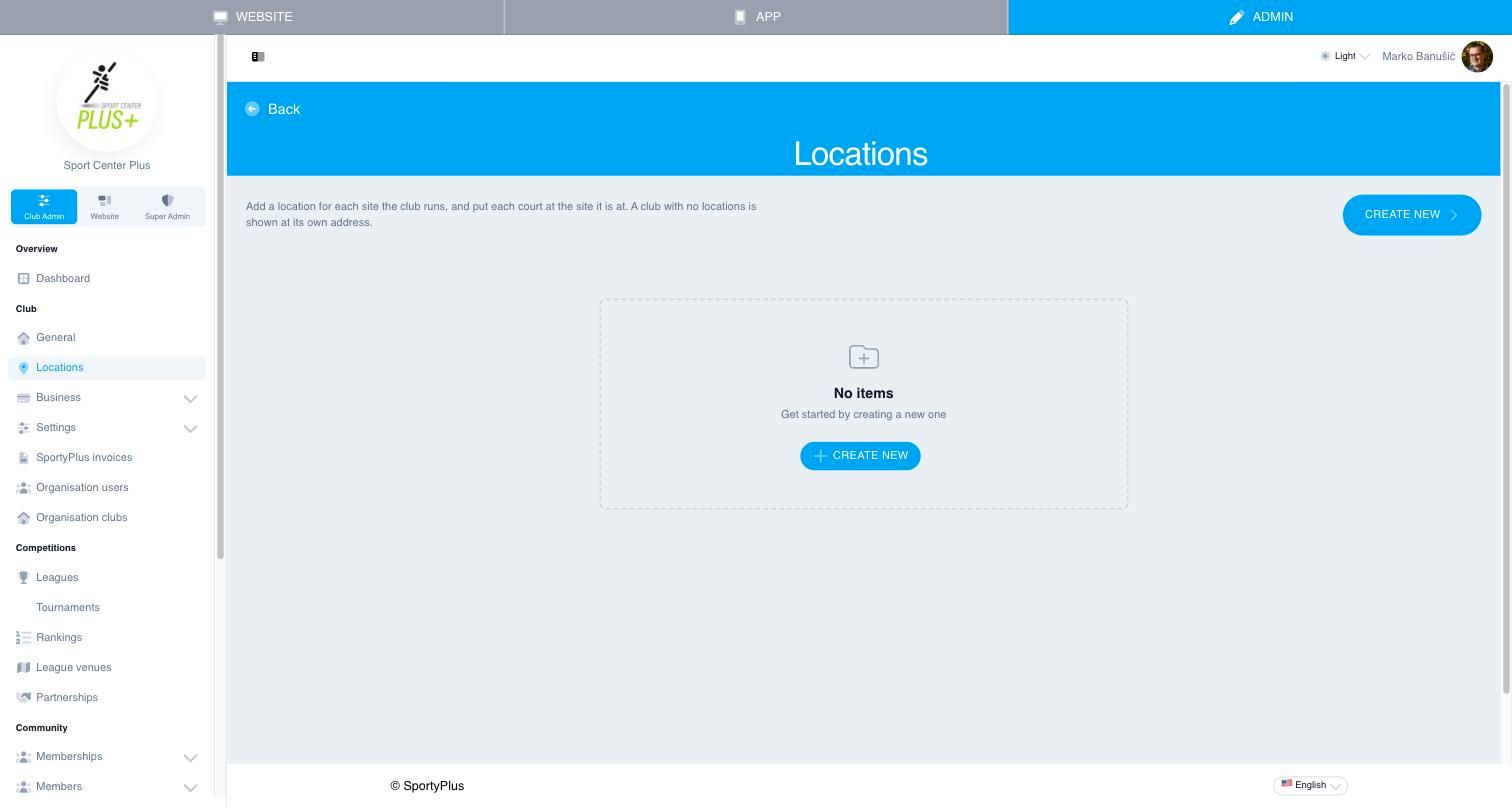Open the Sport Center Plus logo
The height and width of the screenshot is (808, 1512).
[107, 101]
